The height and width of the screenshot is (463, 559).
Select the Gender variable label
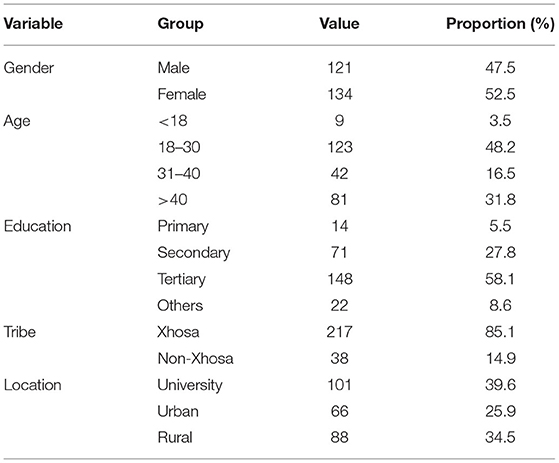pos(29,68)
